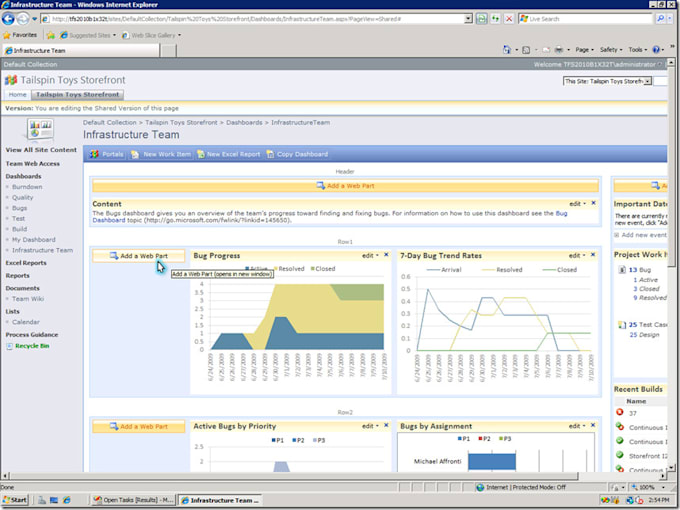Open the Burndown dashboard link
The height and width of the screenshot is (510, 680).
(x=27, y=187)
